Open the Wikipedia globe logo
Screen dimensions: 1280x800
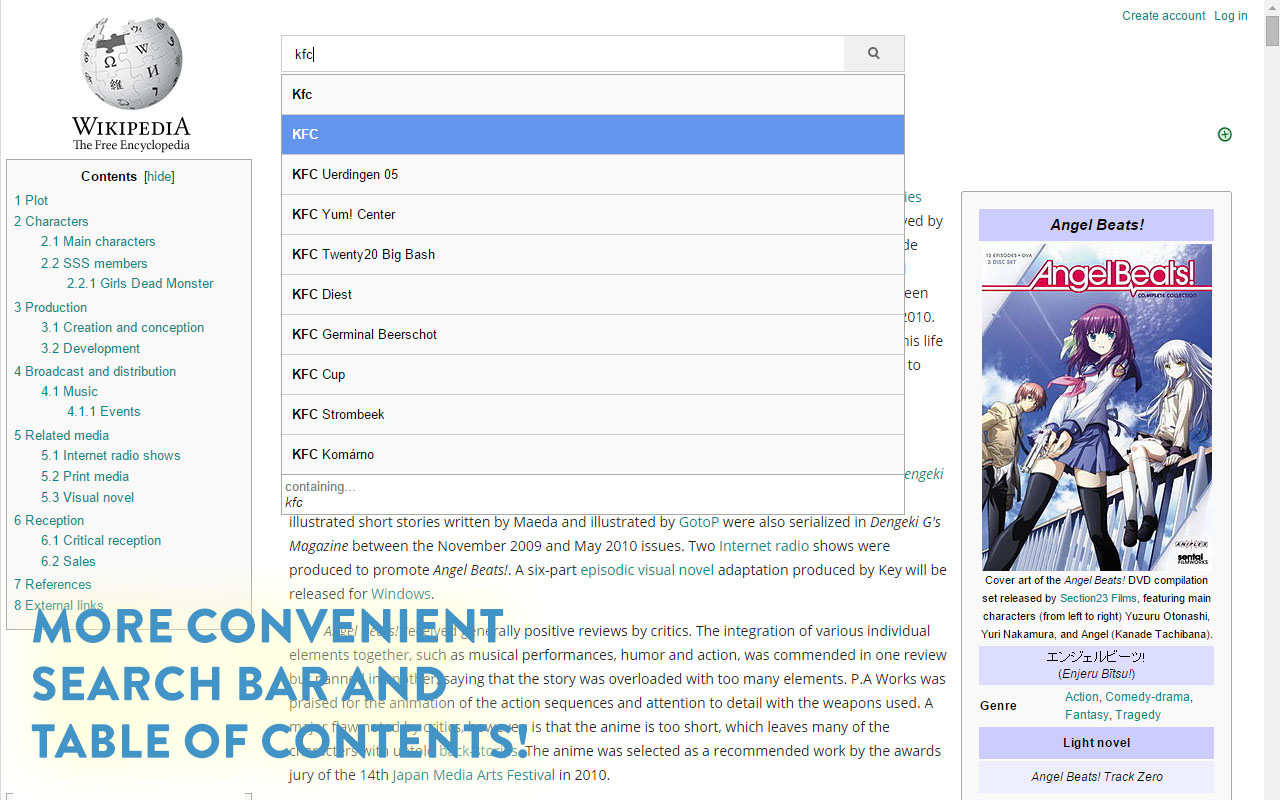tap(131, 83)
